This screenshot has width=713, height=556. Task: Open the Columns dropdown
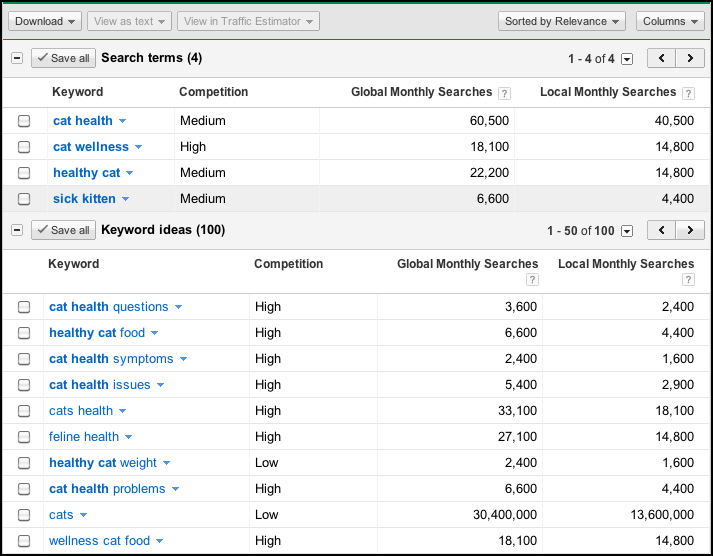pos(670,21)
